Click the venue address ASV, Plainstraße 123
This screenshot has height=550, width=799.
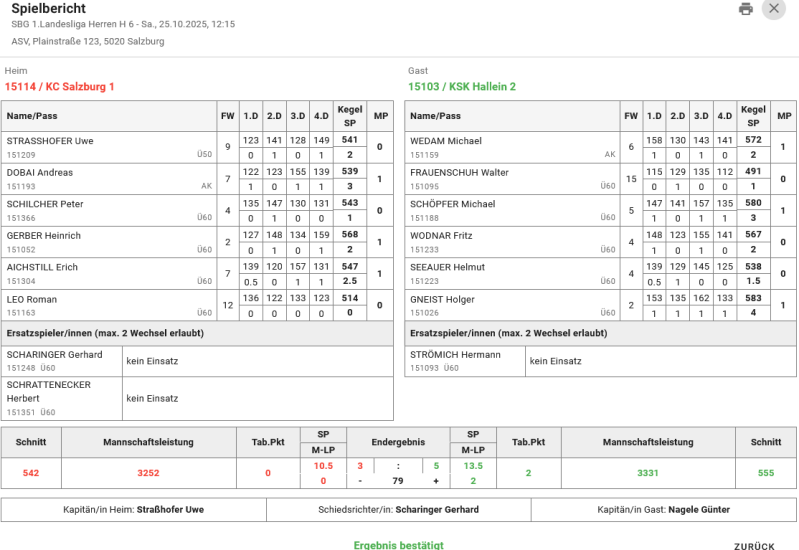pyautogui.click(x=88, y=41)
